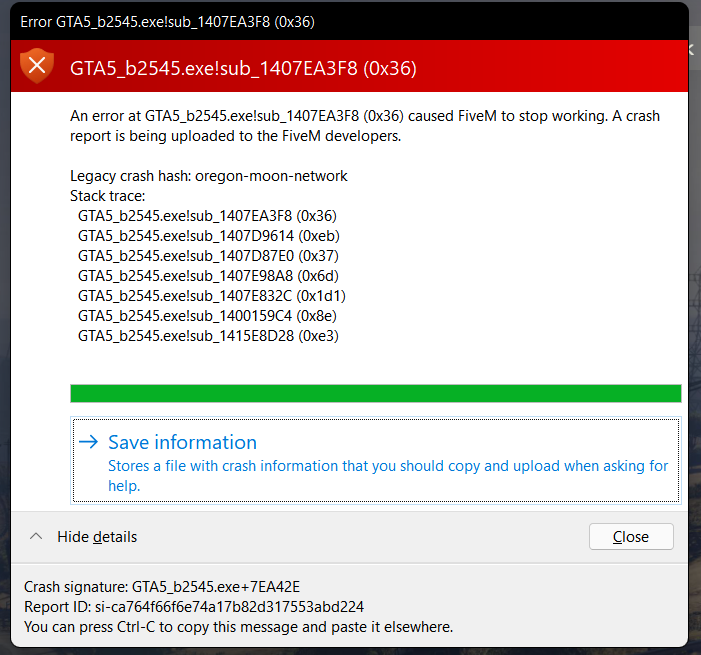701x655 pixels.
Task: Select the dialog title bar text
Action: pyautogui.click(x=168, y=22)
